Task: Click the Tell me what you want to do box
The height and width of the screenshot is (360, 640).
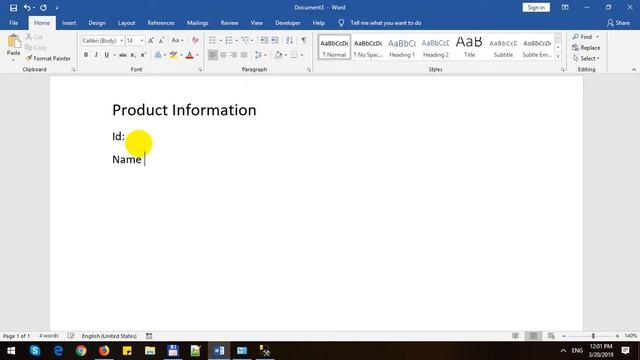Action: coord(385,23)
